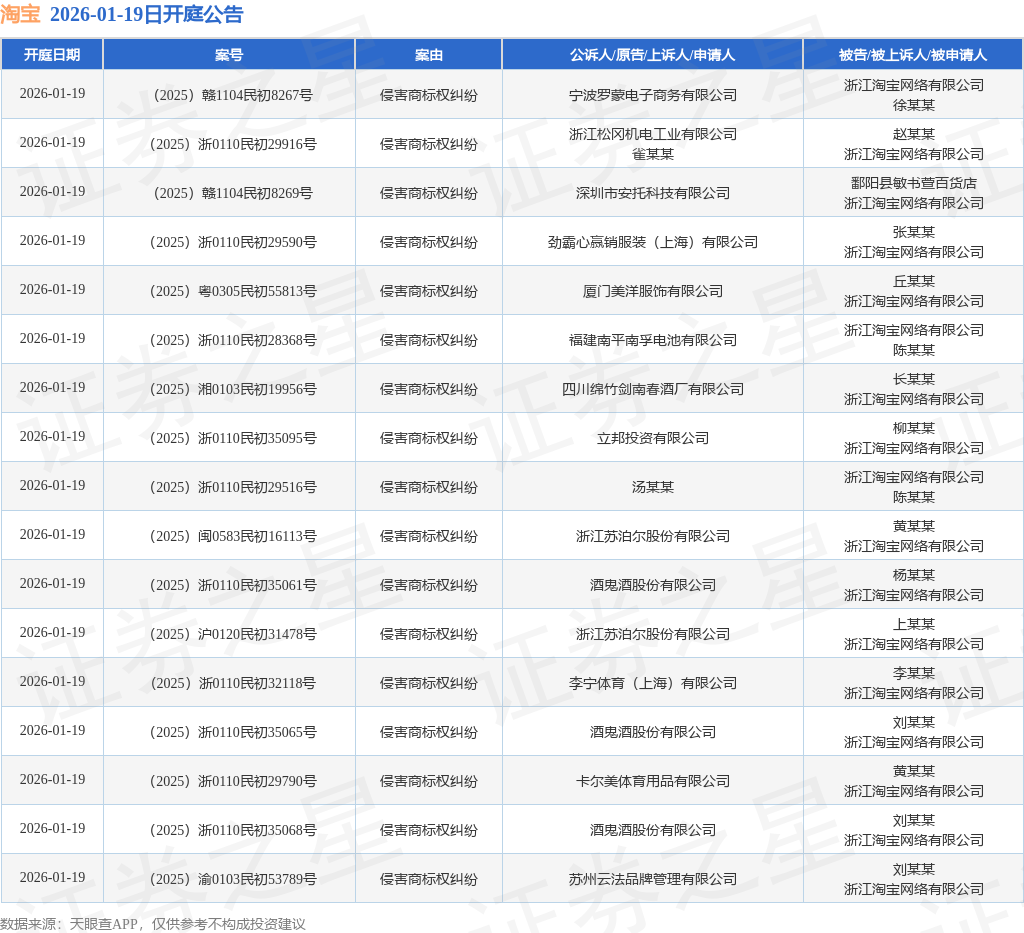Select case number (2025)浙0110民初29790号
The height and width of the screenshot is (933, 1024).
click(x=233, y=781)
